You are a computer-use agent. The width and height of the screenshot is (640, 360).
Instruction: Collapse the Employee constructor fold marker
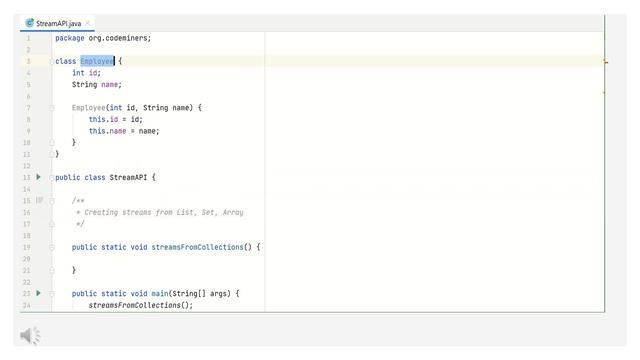tap(52, 108)
